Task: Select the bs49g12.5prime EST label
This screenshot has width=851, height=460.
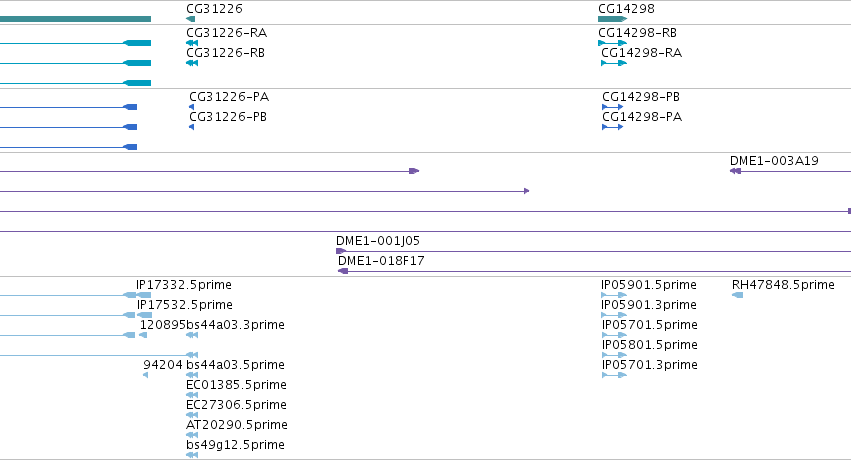Action: (x=235, y=445)
